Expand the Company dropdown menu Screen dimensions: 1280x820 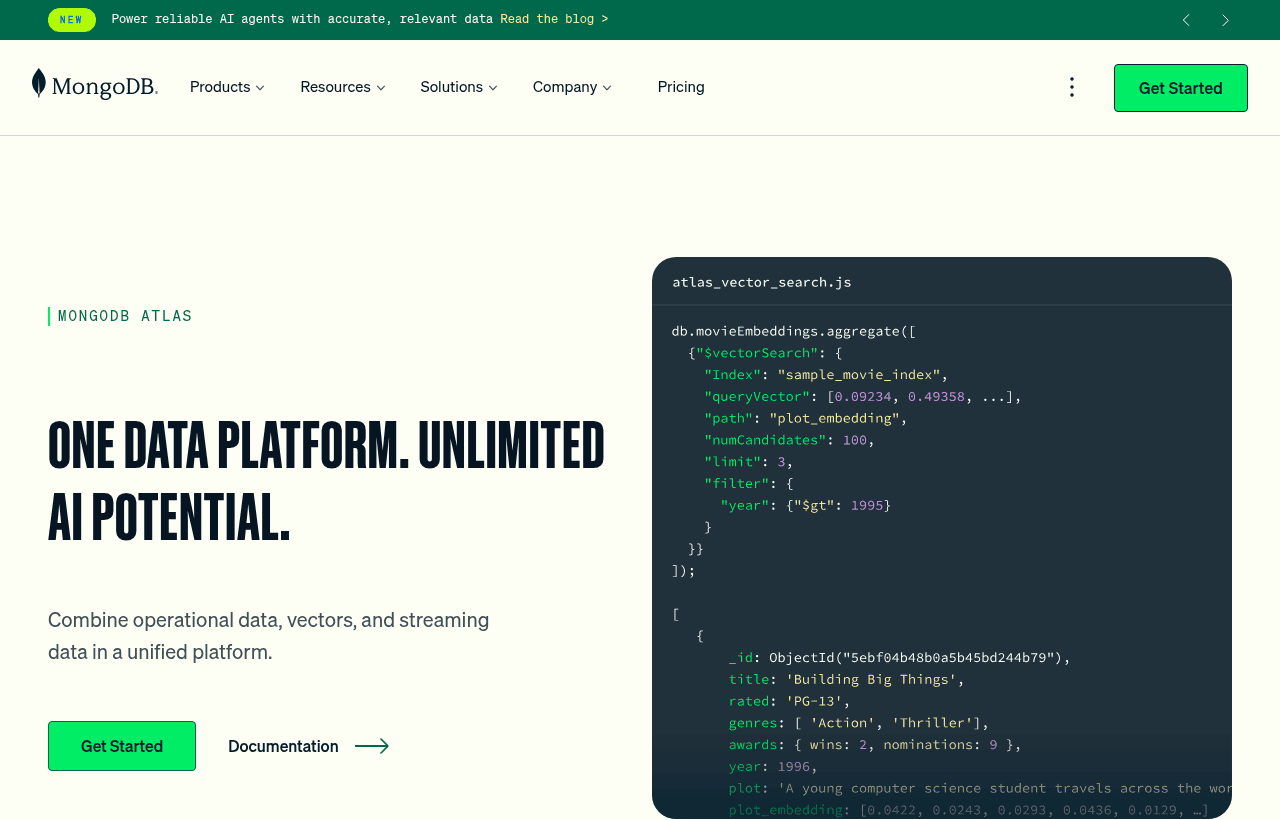coord(572,87)
